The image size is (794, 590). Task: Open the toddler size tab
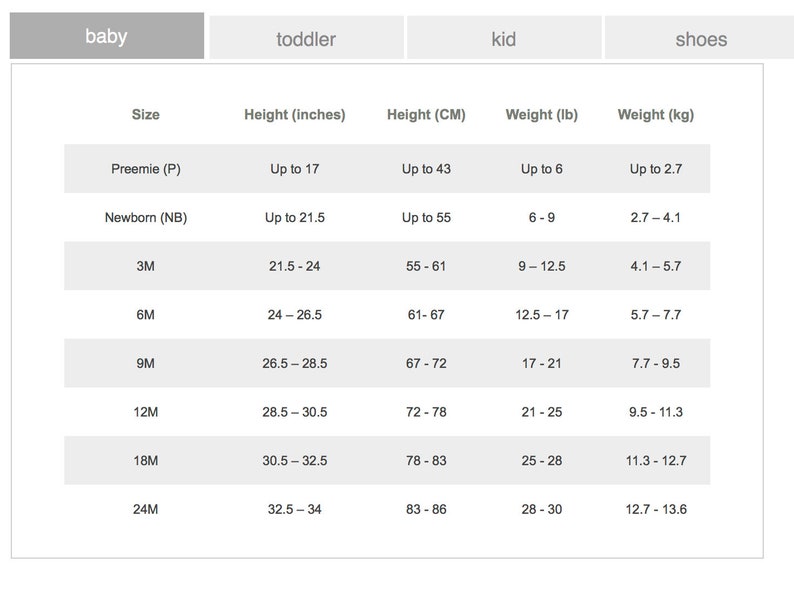pyautogui.click(x=306, y=38)
